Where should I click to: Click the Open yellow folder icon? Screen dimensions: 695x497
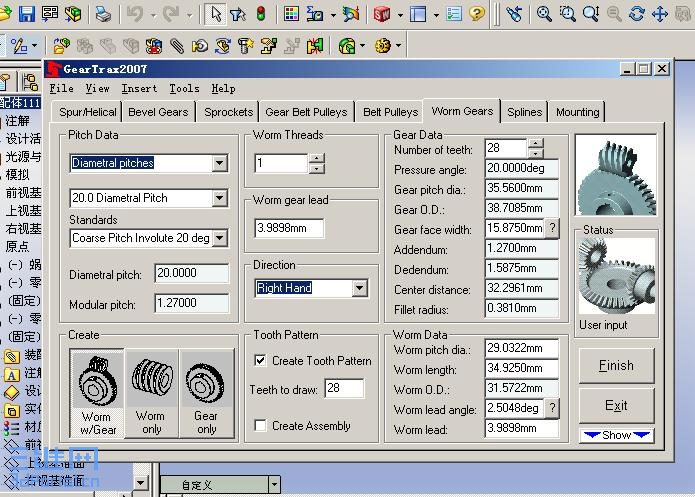(x=5, y=14)
